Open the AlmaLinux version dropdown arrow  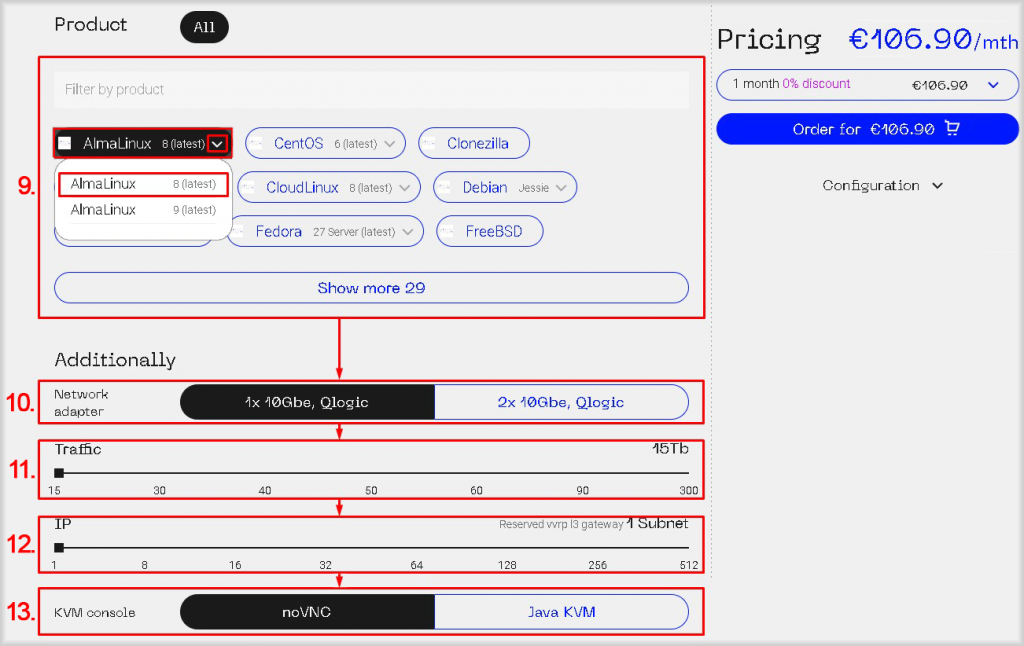217,144
